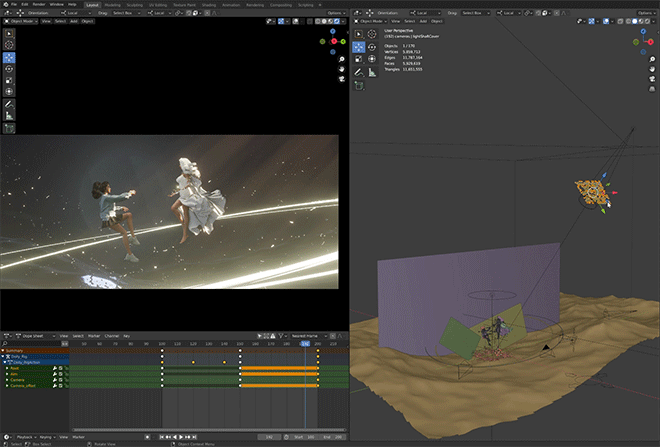The width and height of the screenshot is (660, 447).
Task: Open the Render menu
Action: [39, 5]
